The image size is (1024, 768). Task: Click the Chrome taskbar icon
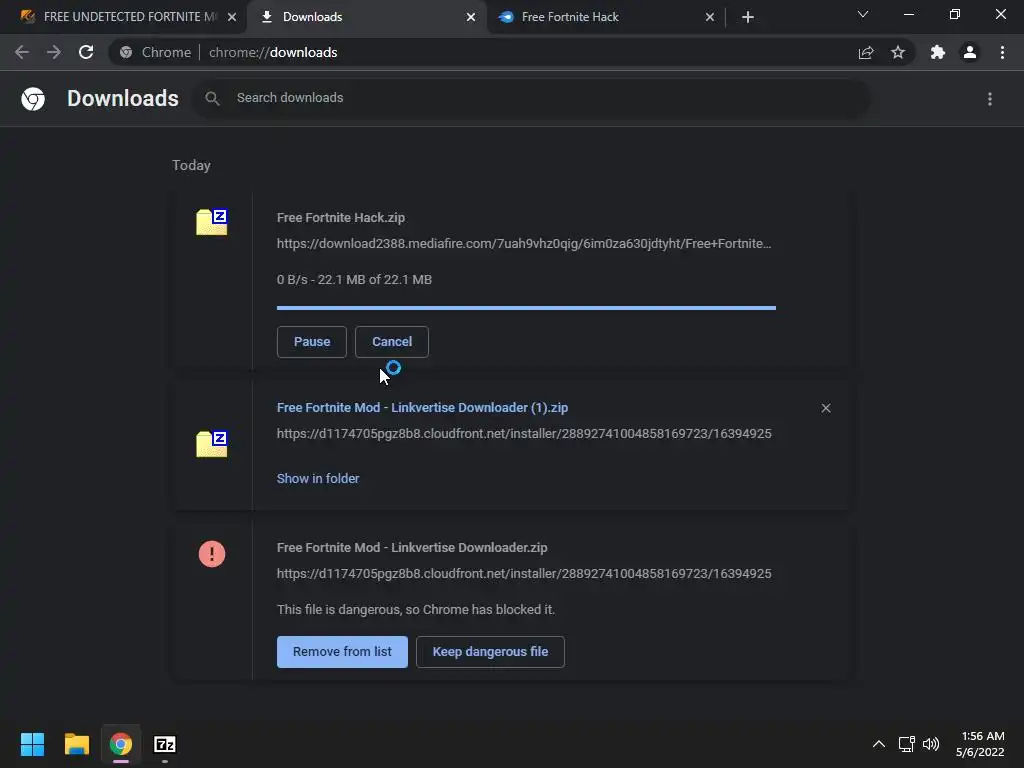pyautogui.click(x=121, y=744)
